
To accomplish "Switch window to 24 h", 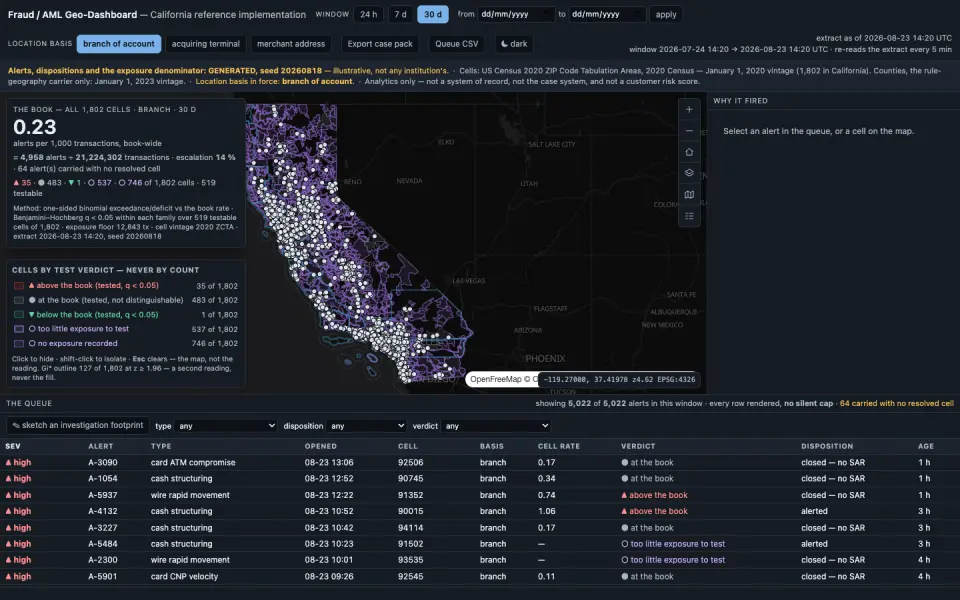I will click(369, 14).
